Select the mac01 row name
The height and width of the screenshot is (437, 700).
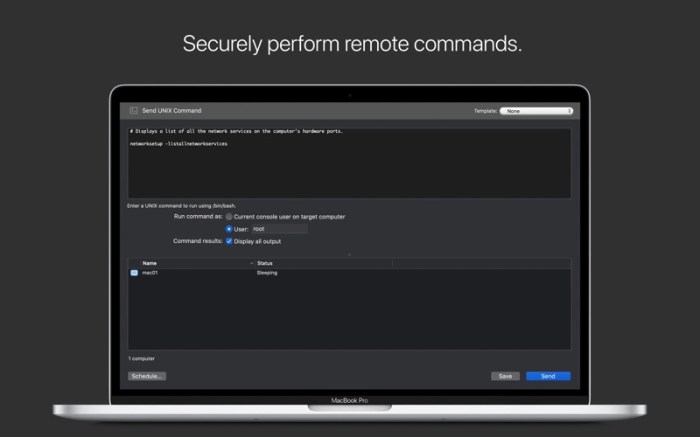click(x=151, y=272)
